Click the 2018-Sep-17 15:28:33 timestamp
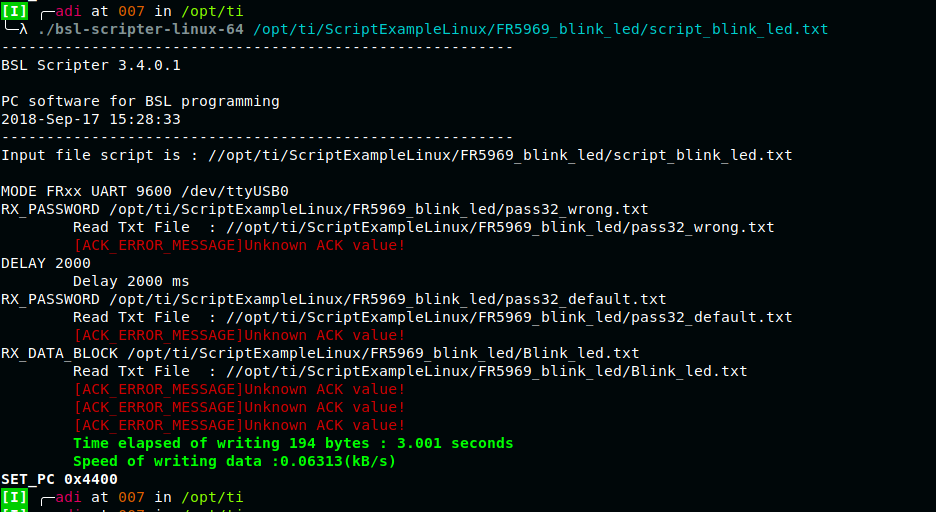Screen dimensions: 936x512 tap(91, 119)
